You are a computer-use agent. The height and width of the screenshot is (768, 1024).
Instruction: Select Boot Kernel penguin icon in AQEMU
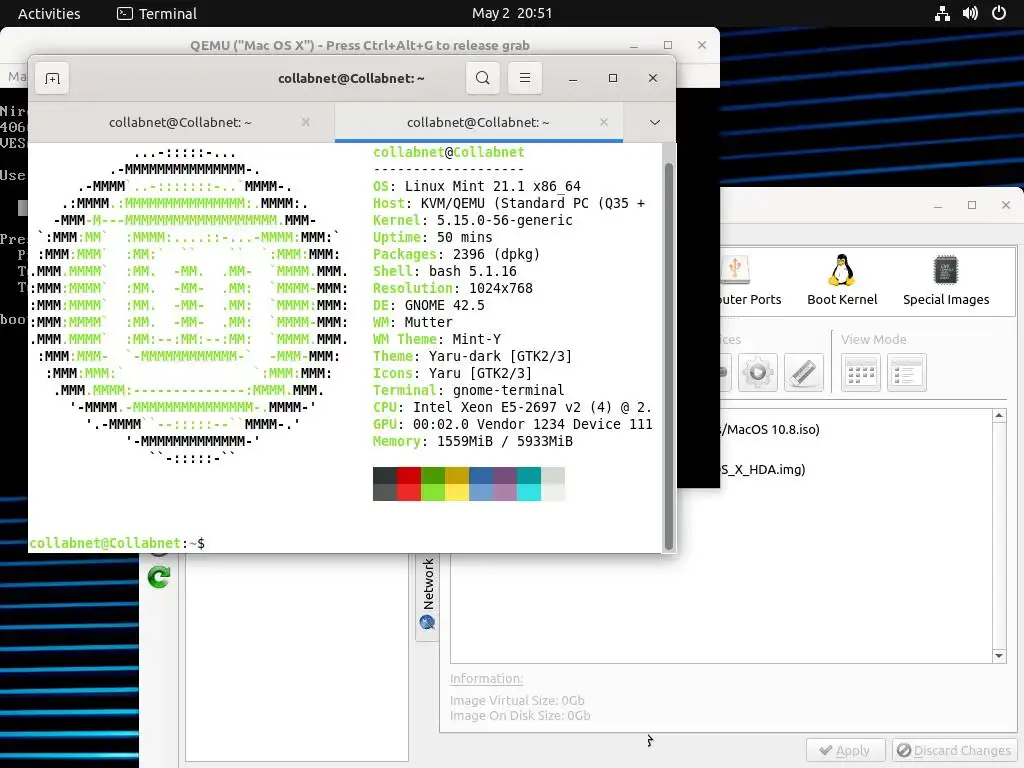click(842, 280)
